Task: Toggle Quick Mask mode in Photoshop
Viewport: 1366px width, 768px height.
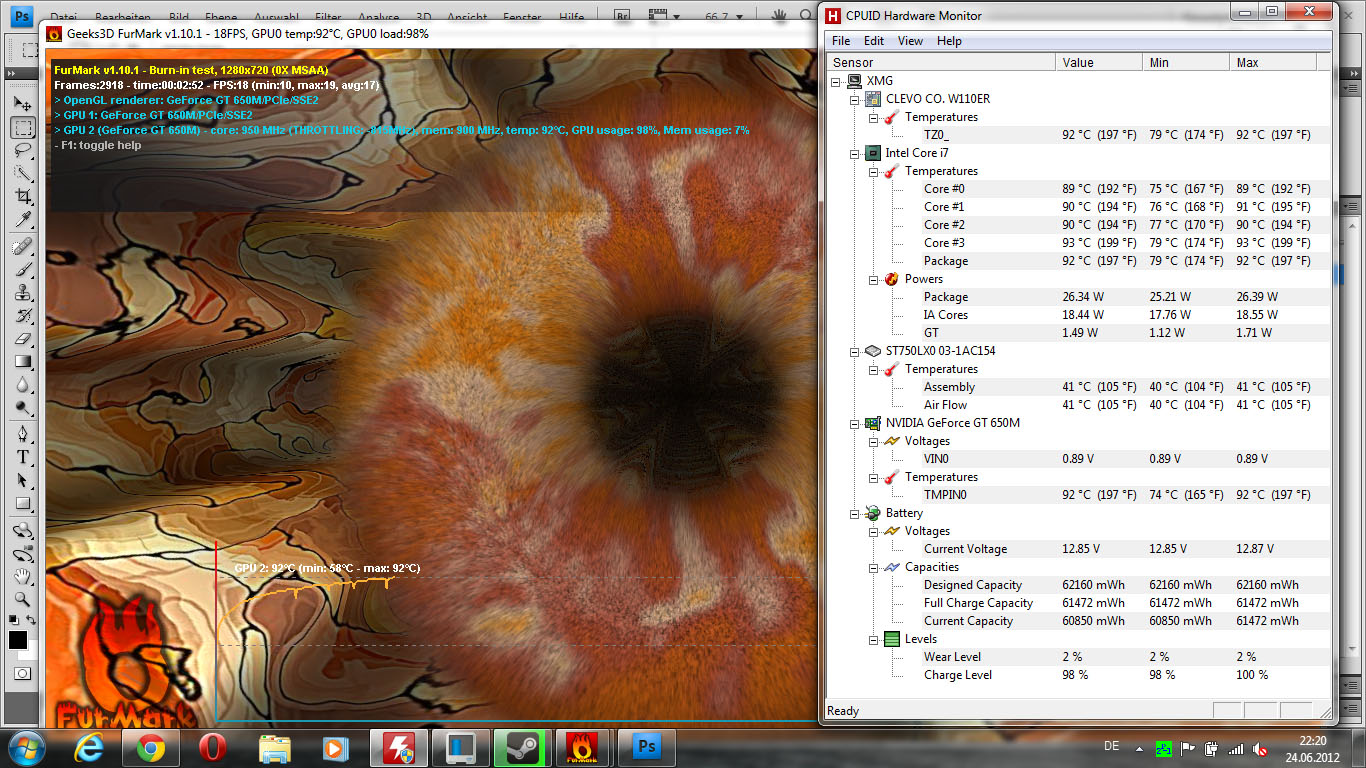Action: [22, 673]
